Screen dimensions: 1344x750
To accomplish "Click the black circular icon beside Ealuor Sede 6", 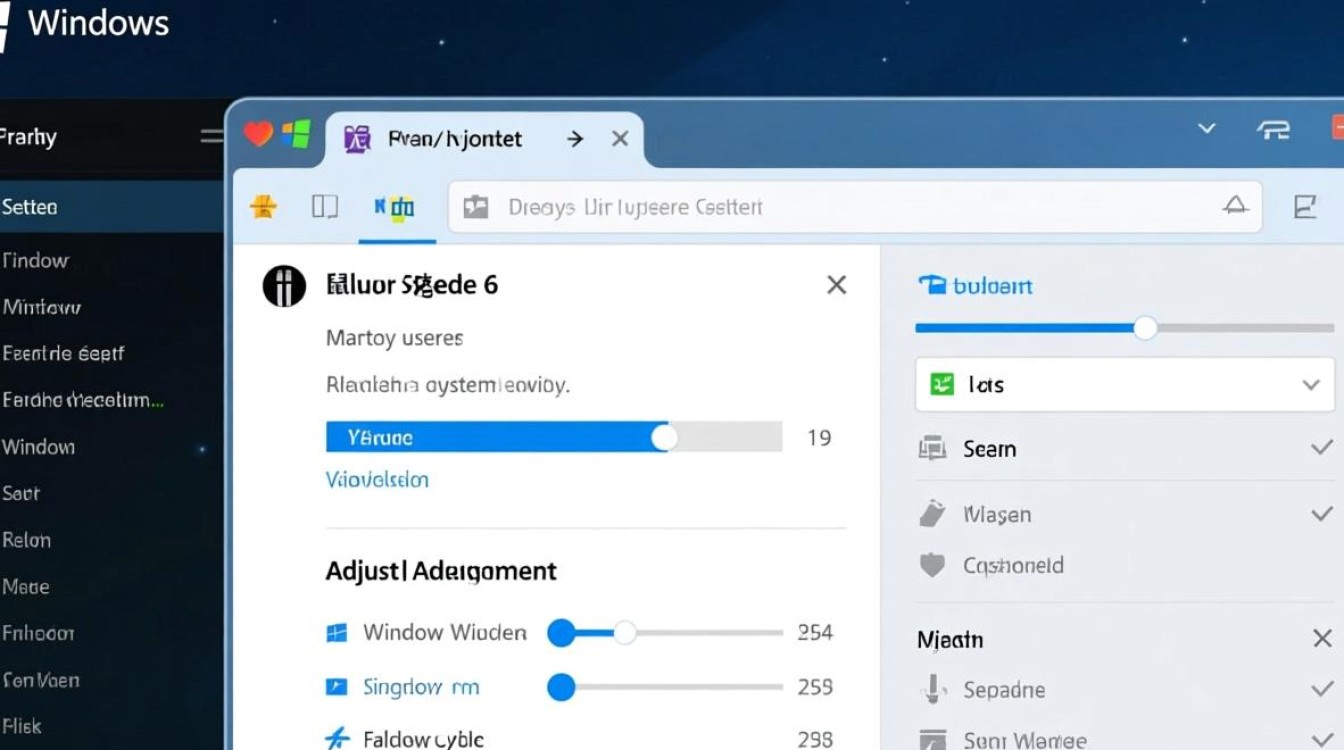I will [x=284, y=285].
